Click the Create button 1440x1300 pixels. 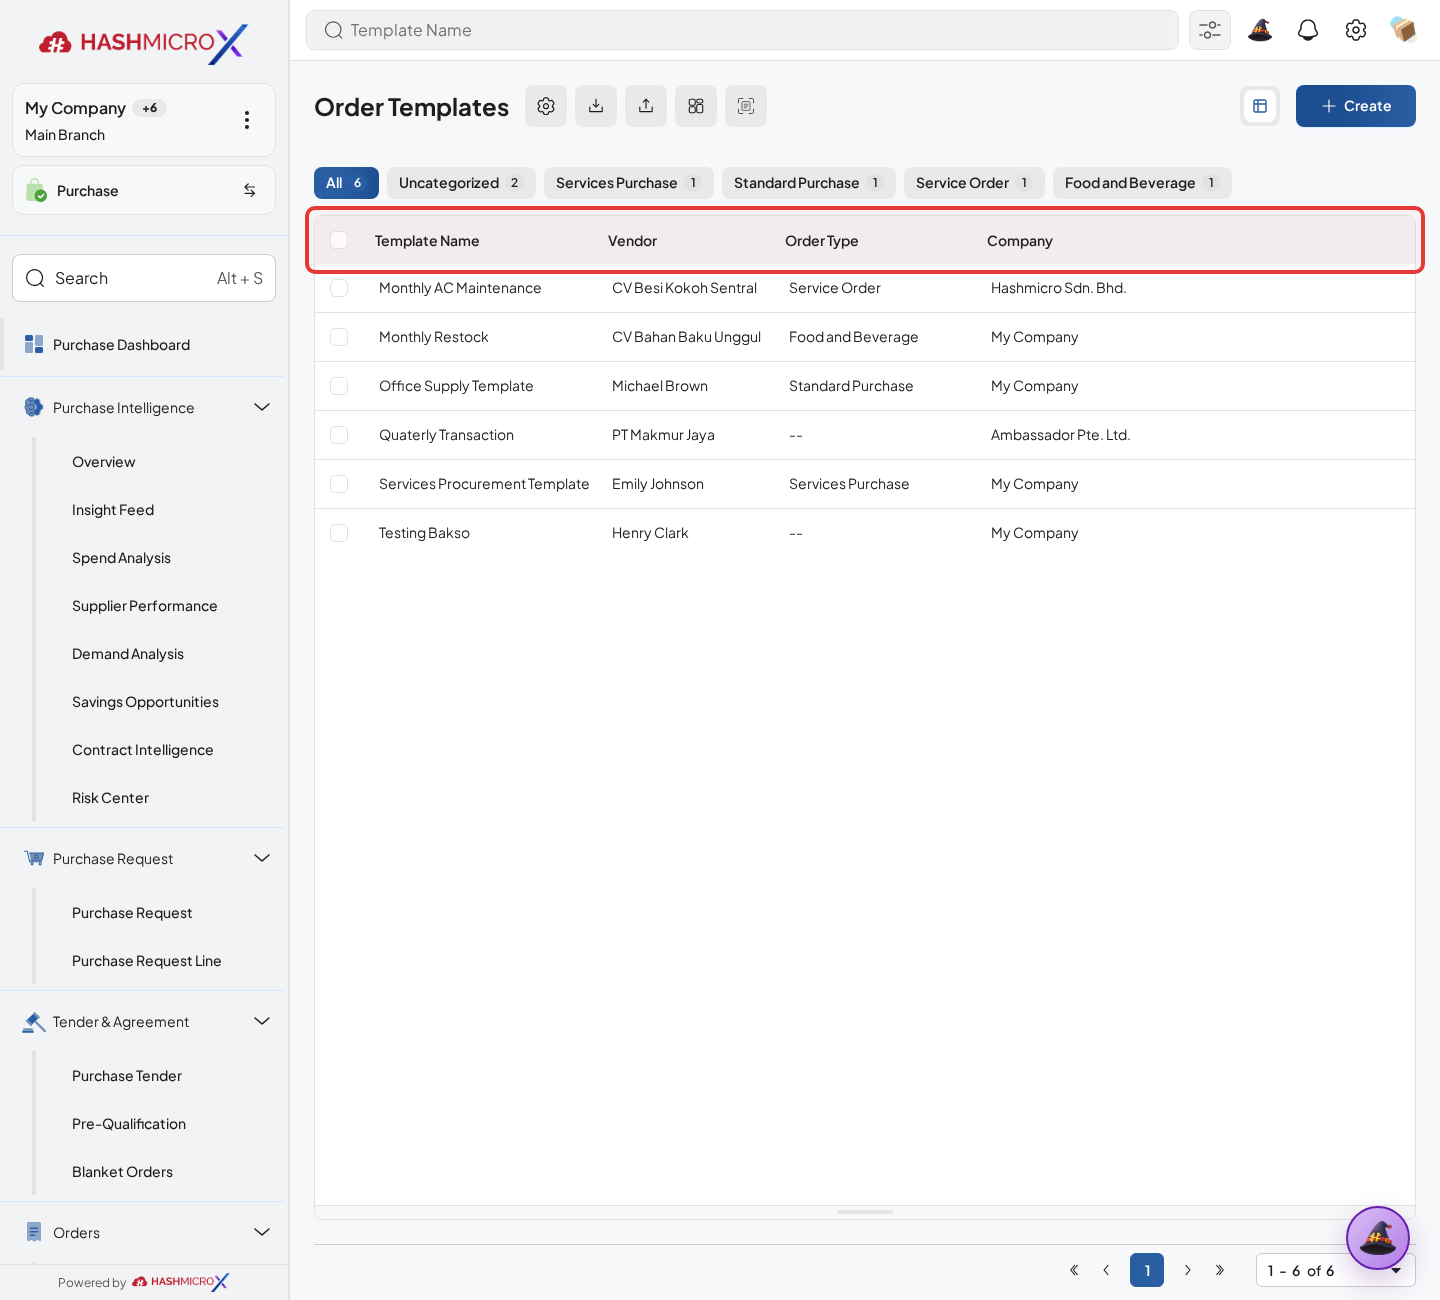pyautogui.click(x=1356, y=106)
